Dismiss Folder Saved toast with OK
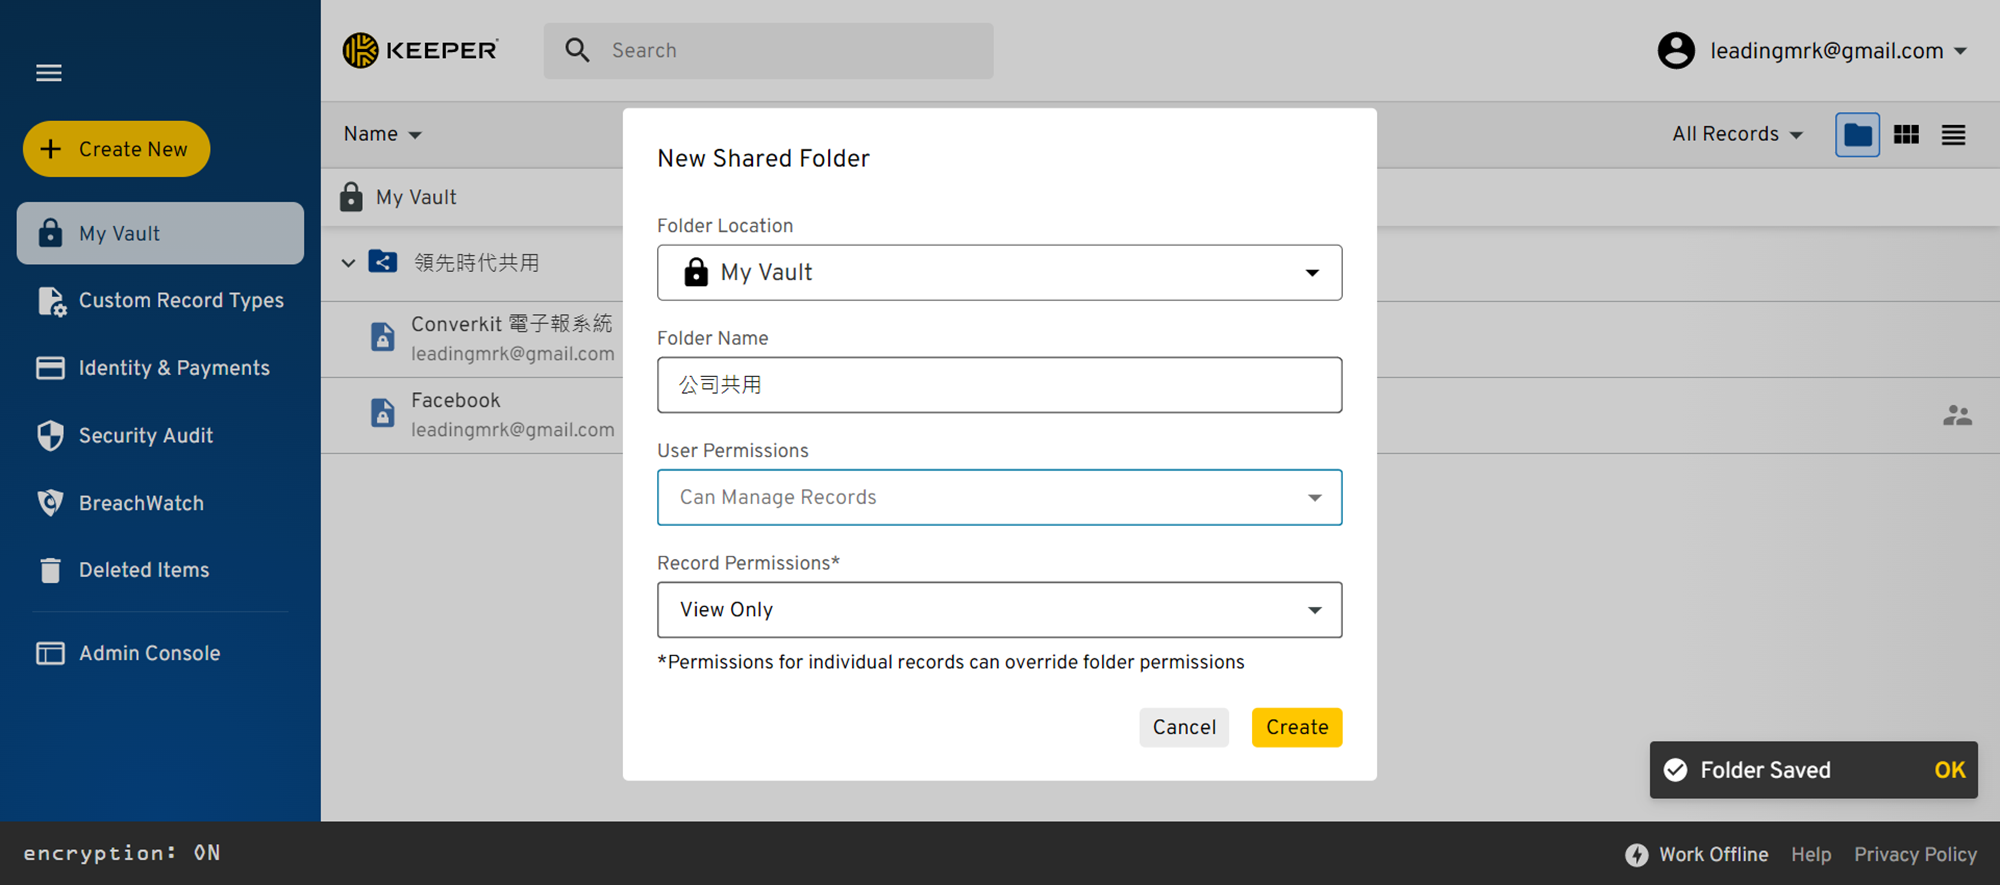2000x885 pixels. pos(1949,770)
